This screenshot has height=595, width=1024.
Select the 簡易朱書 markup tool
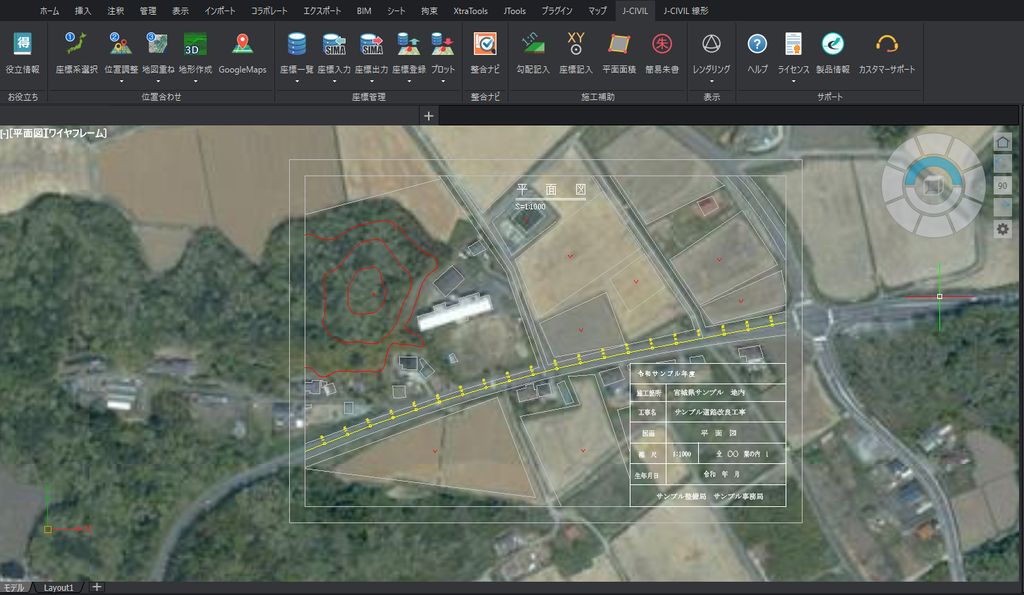[662, 52]
